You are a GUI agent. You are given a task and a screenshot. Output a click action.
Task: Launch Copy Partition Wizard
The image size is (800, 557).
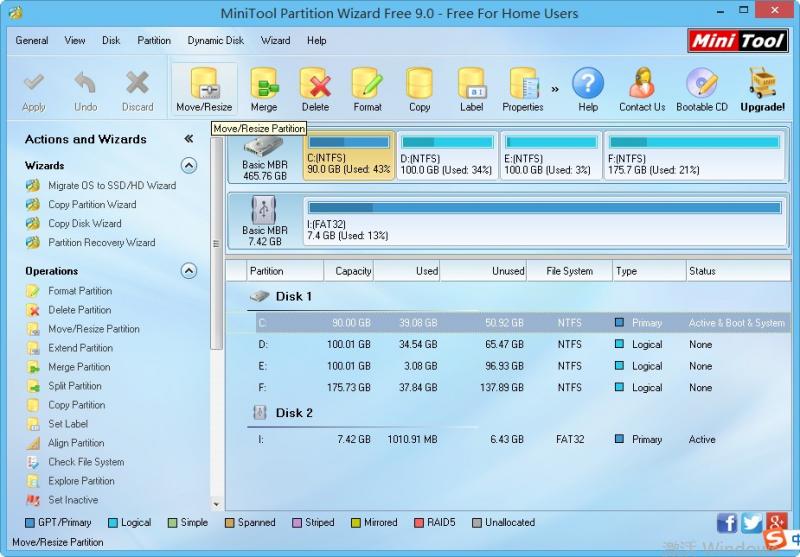pos(81,205)
